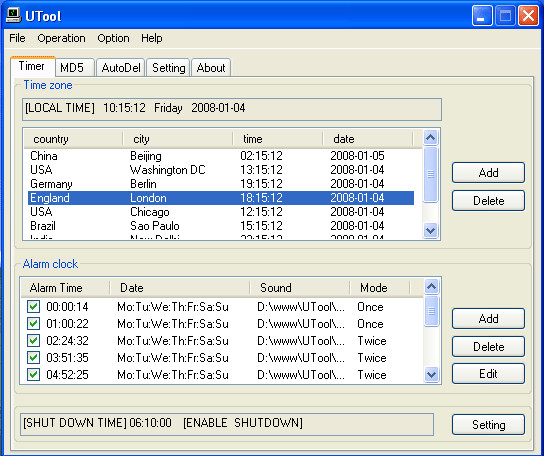Open the File menu
The width and height of the screenshot is (544, 456).
click(x=17, y=38)
